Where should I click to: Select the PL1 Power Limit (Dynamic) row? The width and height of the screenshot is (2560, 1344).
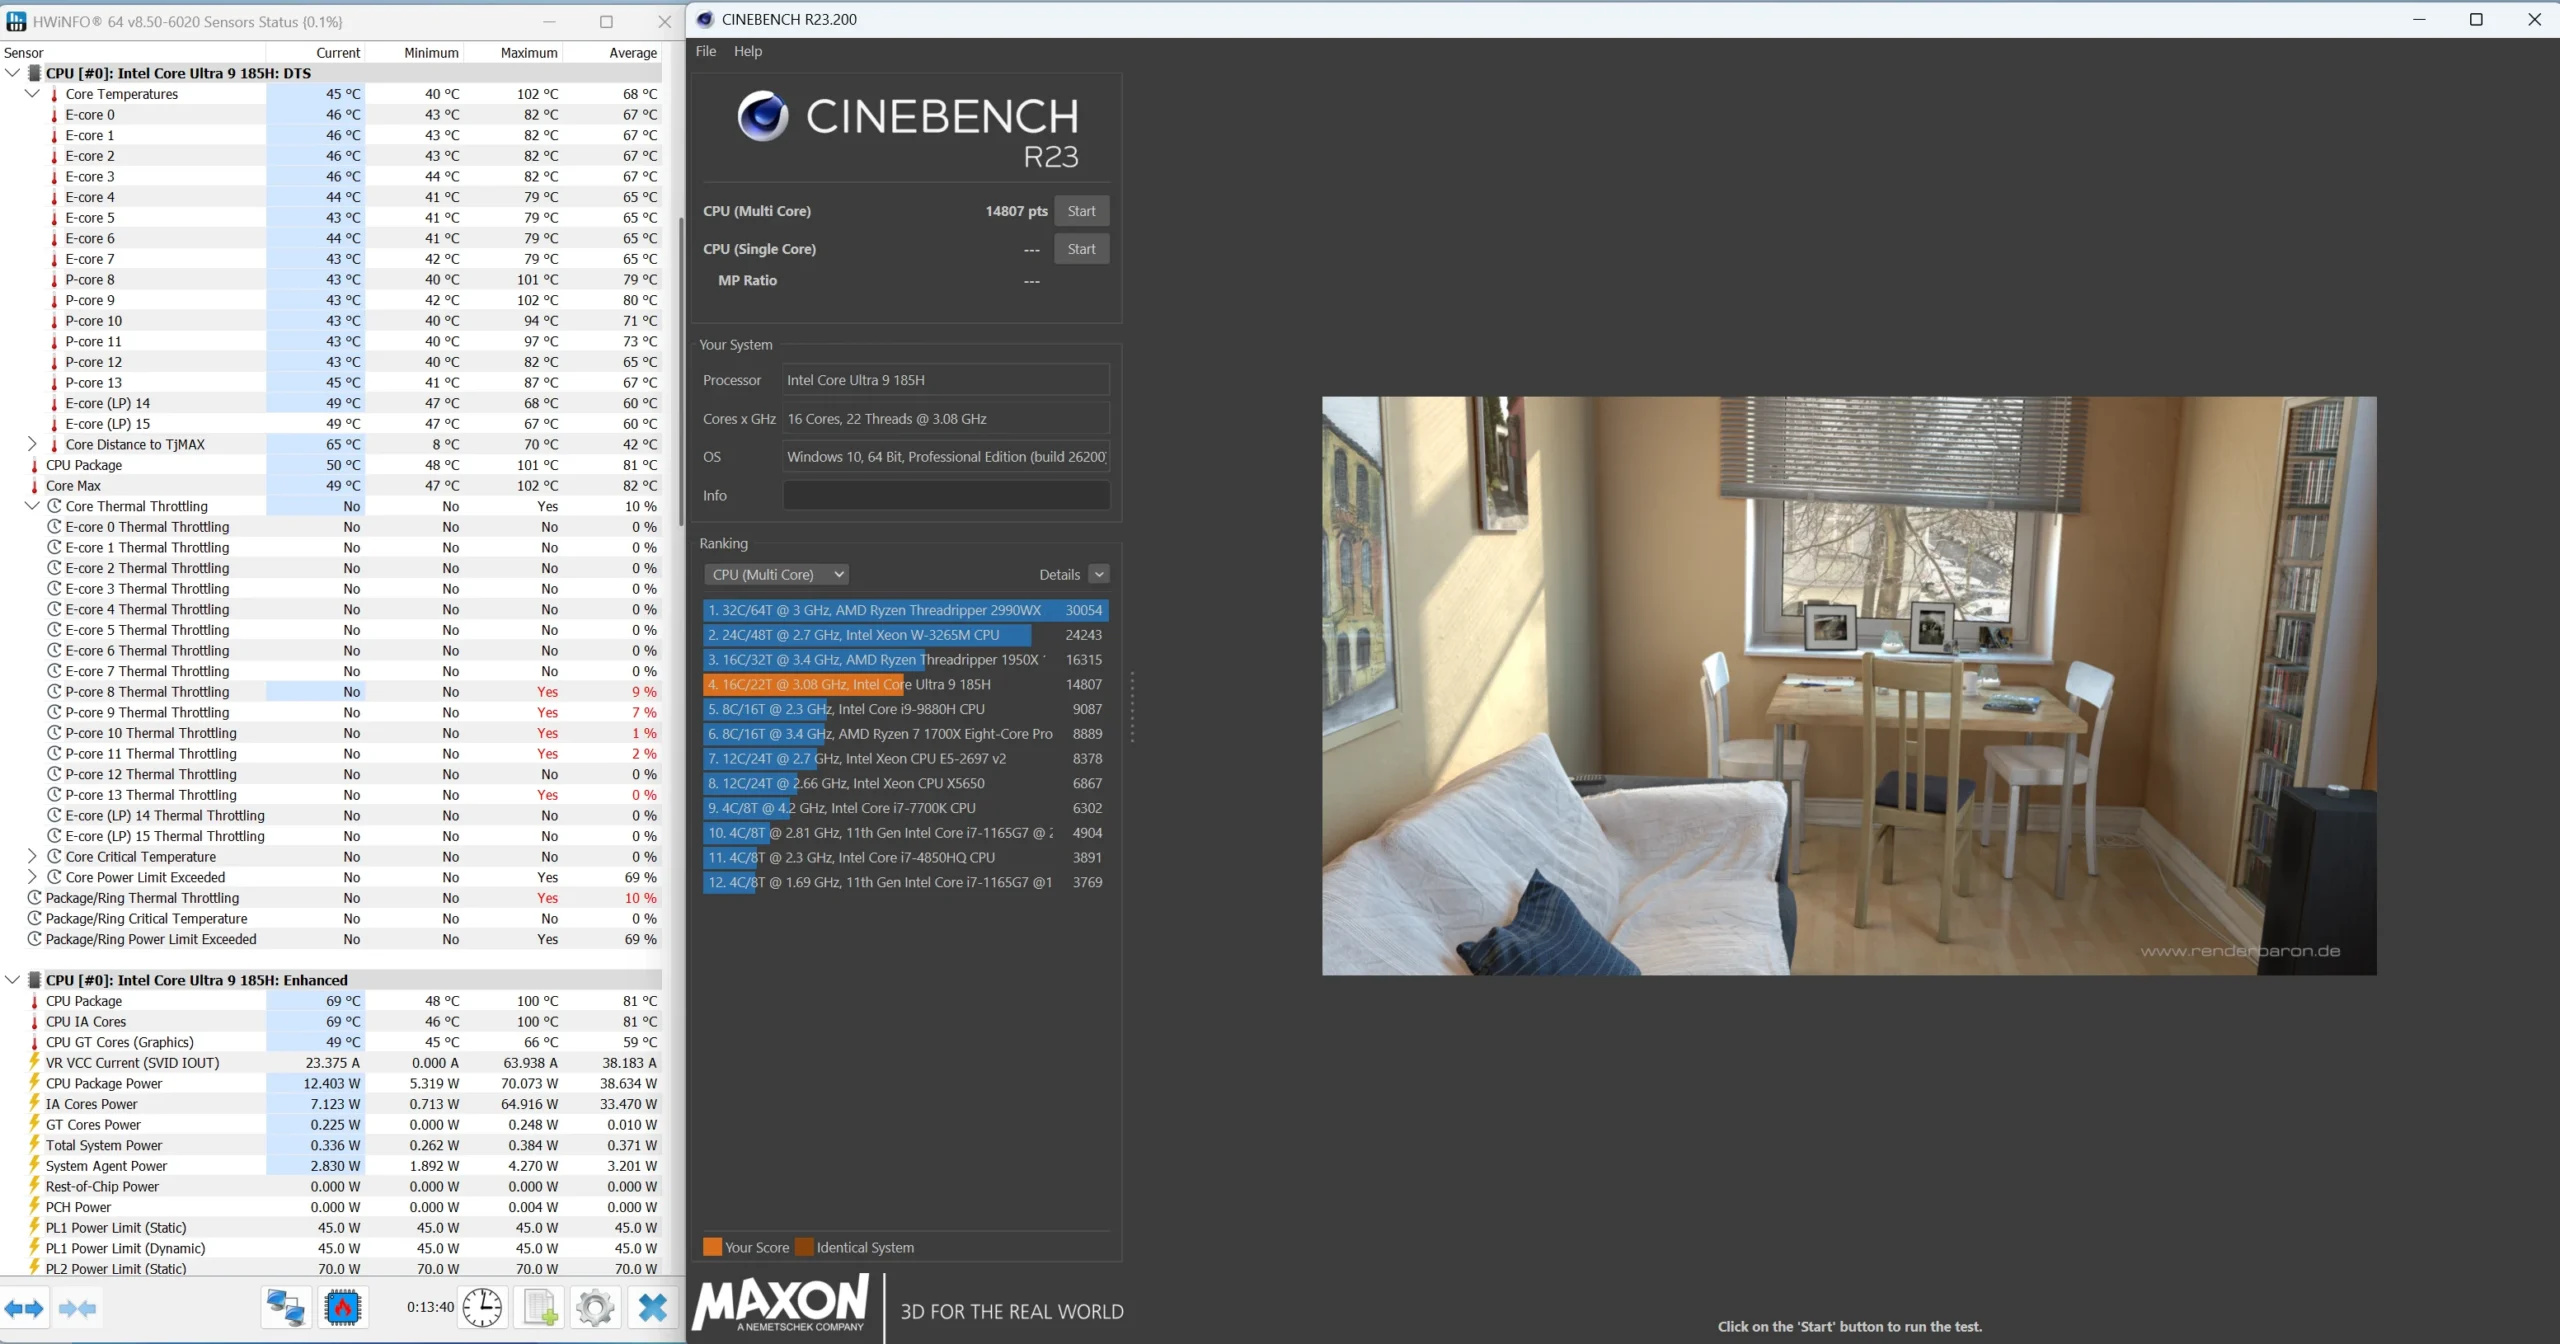[x=331, y=1248]
